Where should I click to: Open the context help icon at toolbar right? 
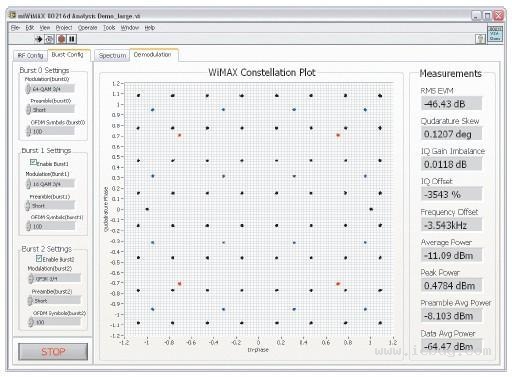[480, 39]
